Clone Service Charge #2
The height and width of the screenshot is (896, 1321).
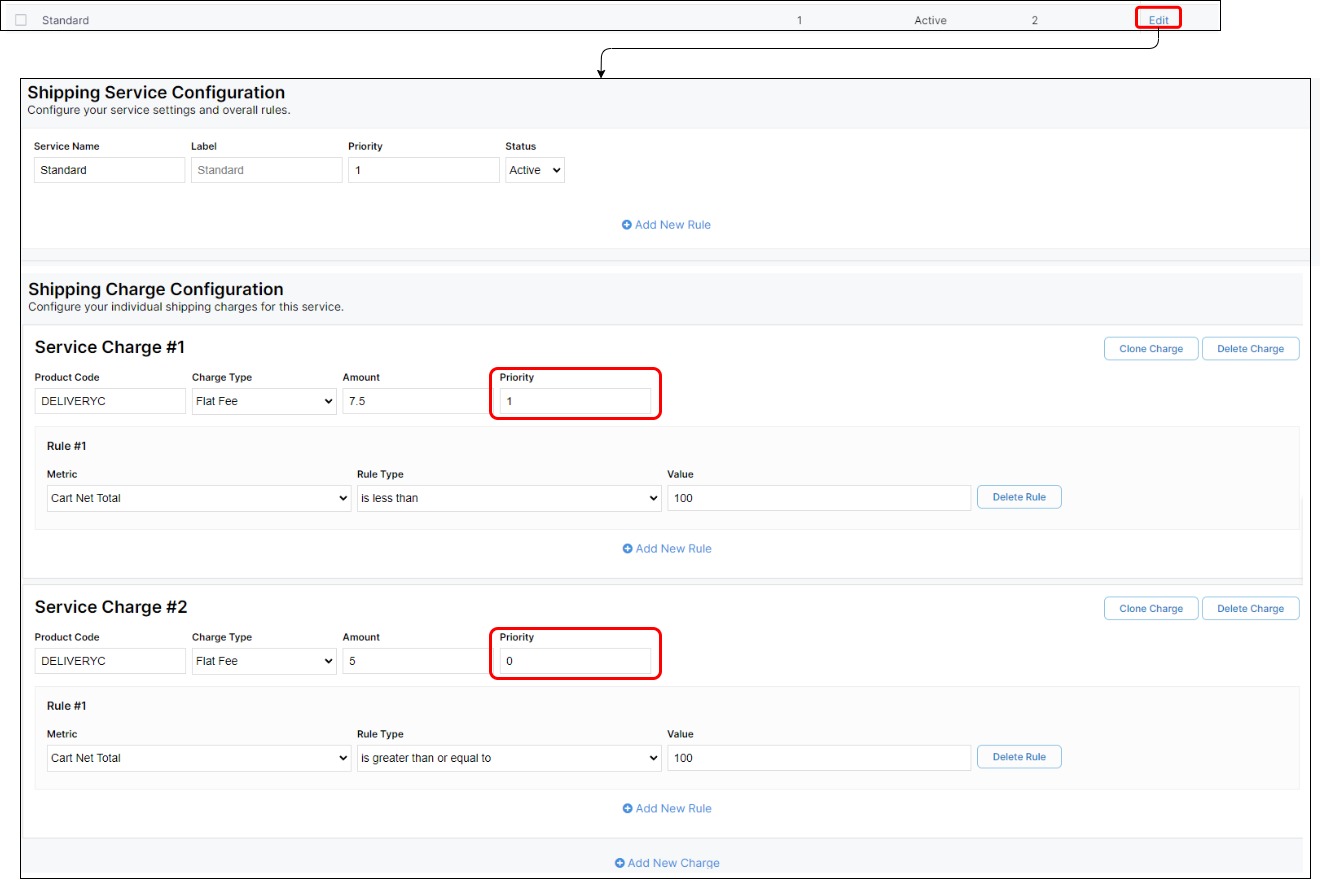coord(1150,608)
